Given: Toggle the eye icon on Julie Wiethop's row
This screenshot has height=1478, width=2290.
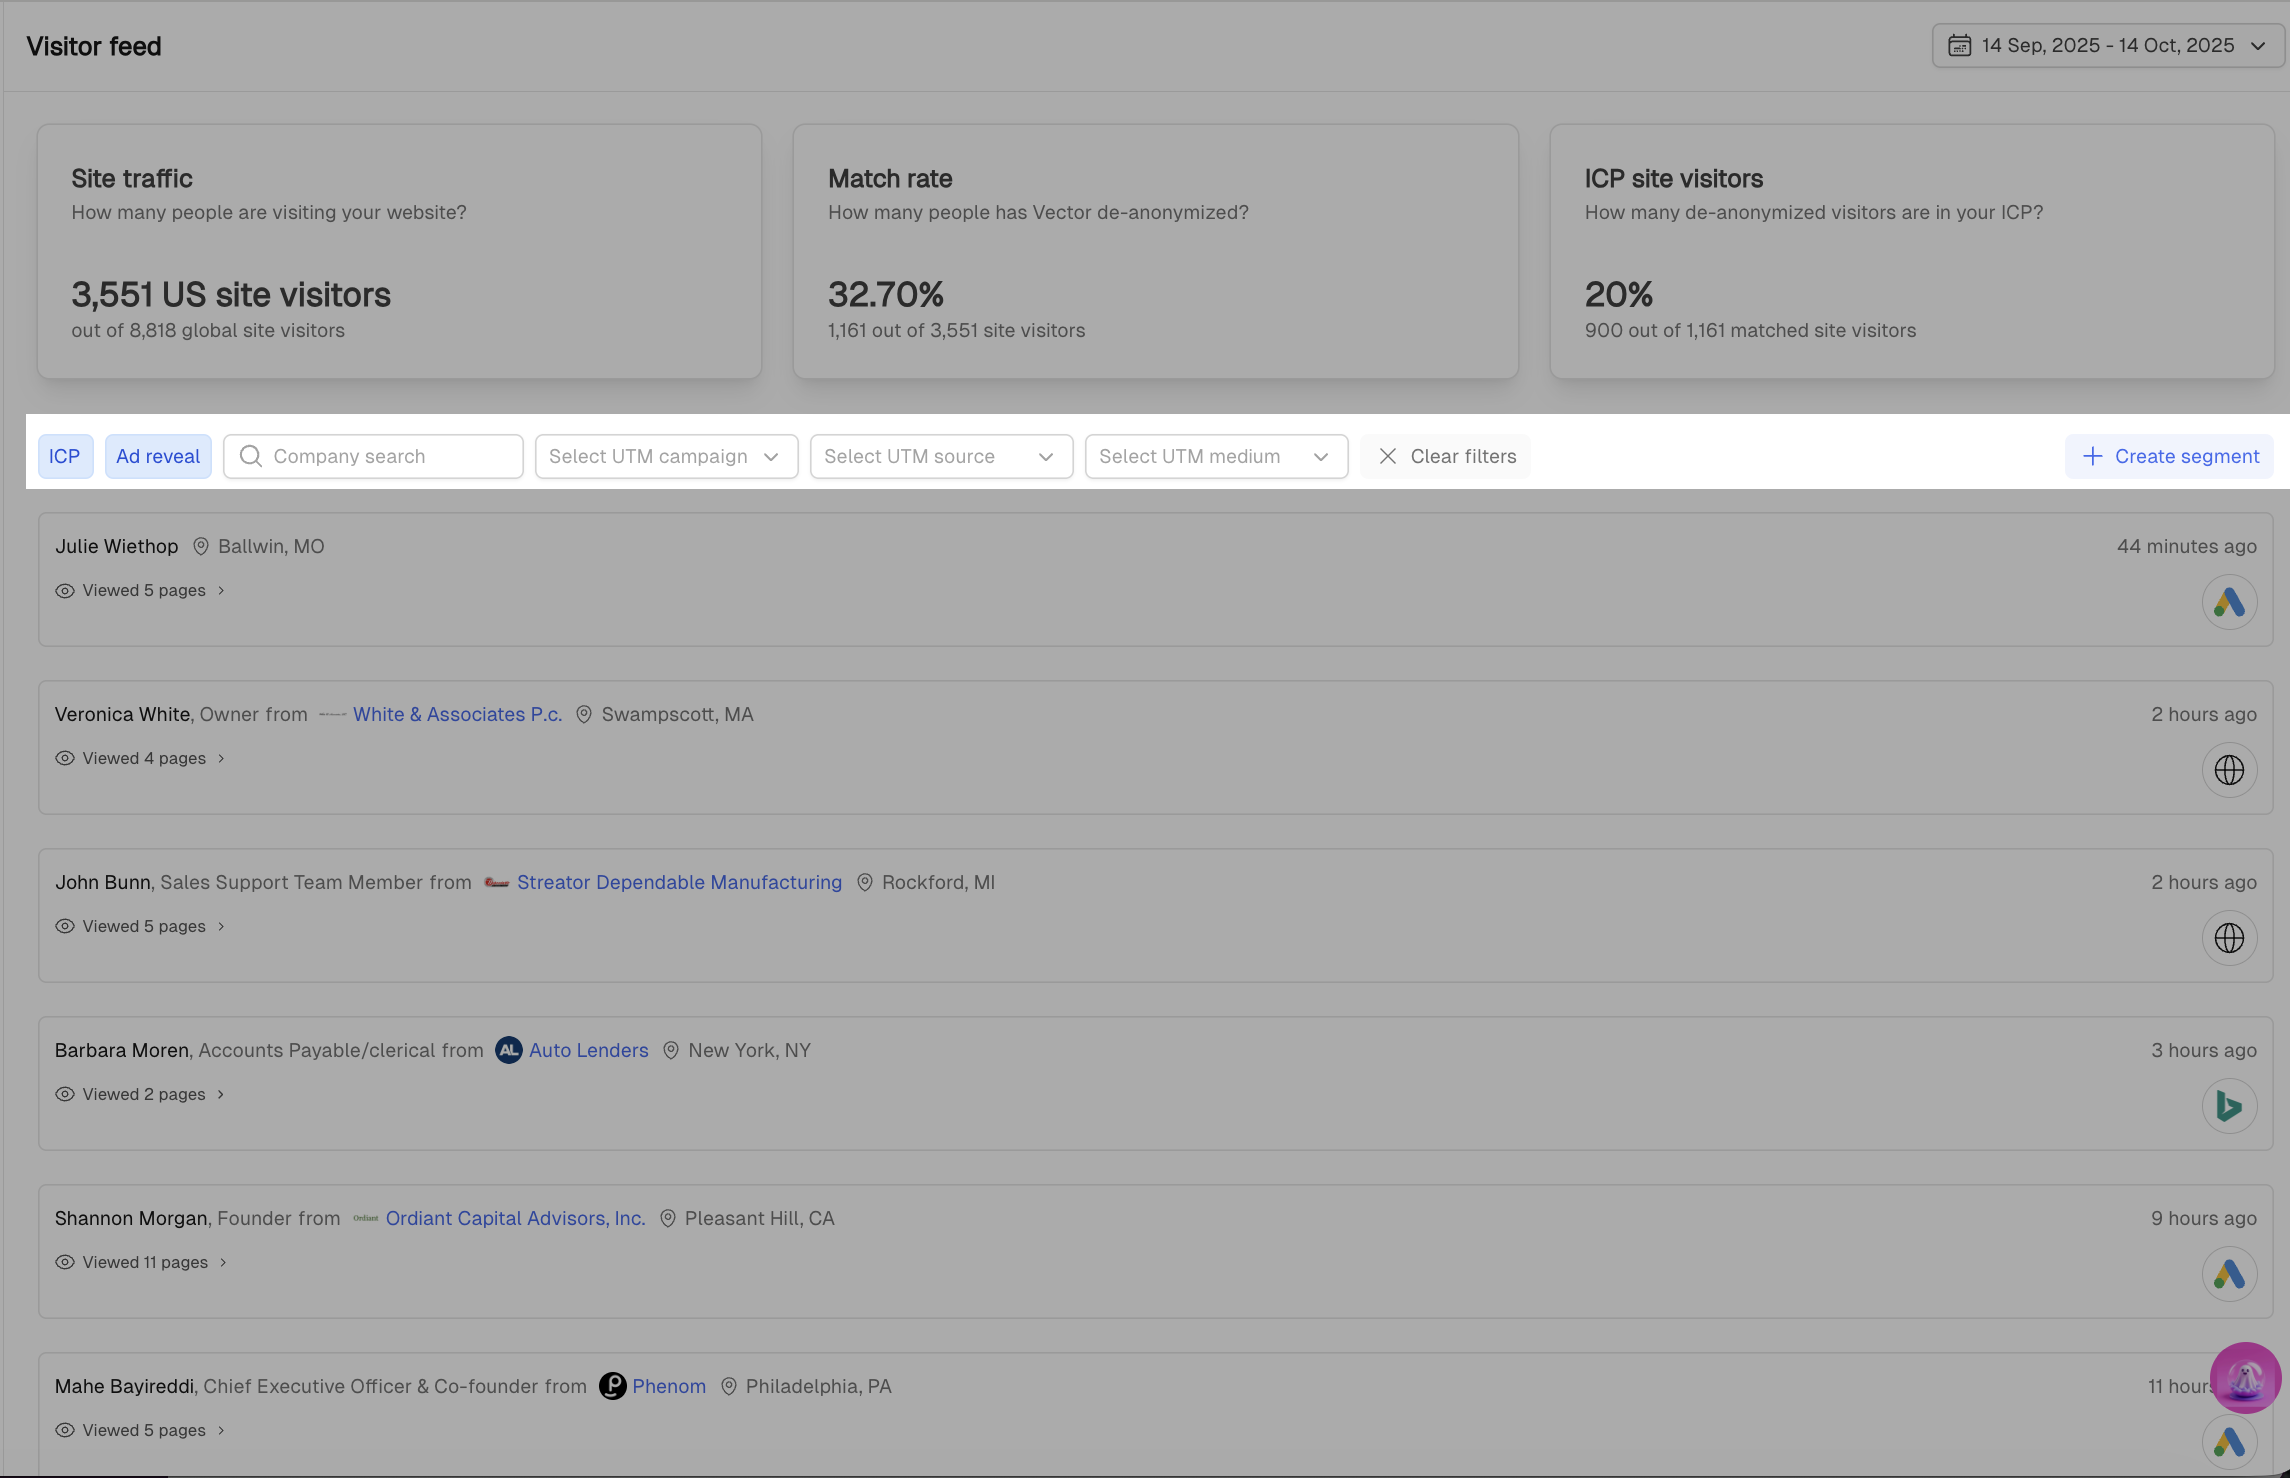Looking at the screenshot, I should tap(64, 590).
